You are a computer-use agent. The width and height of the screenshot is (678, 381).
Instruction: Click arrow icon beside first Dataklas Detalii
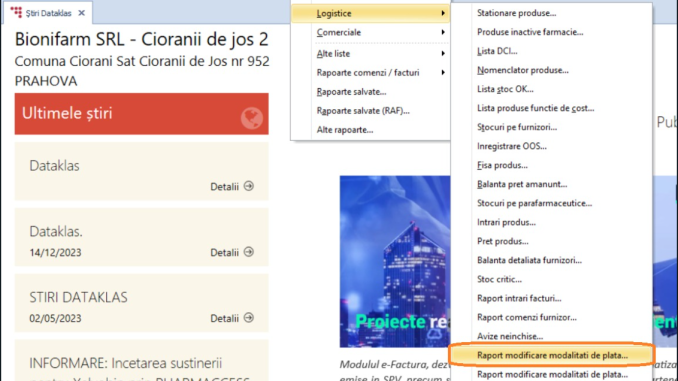[x=249, y=186]
